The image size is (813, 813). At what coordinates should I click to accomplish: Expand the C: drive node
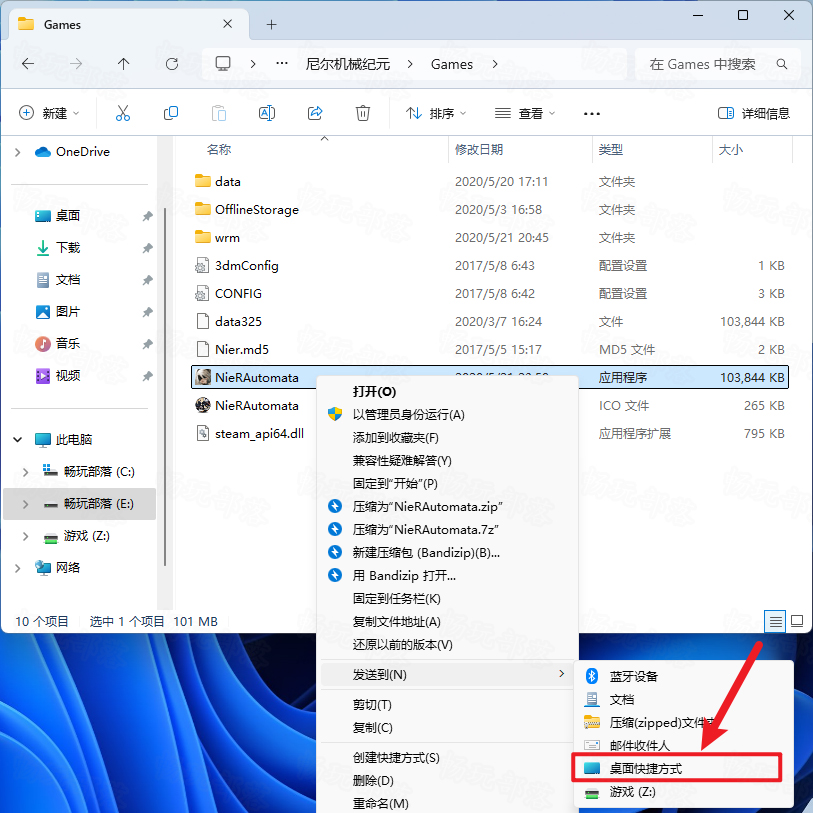(x=25, y=472)
